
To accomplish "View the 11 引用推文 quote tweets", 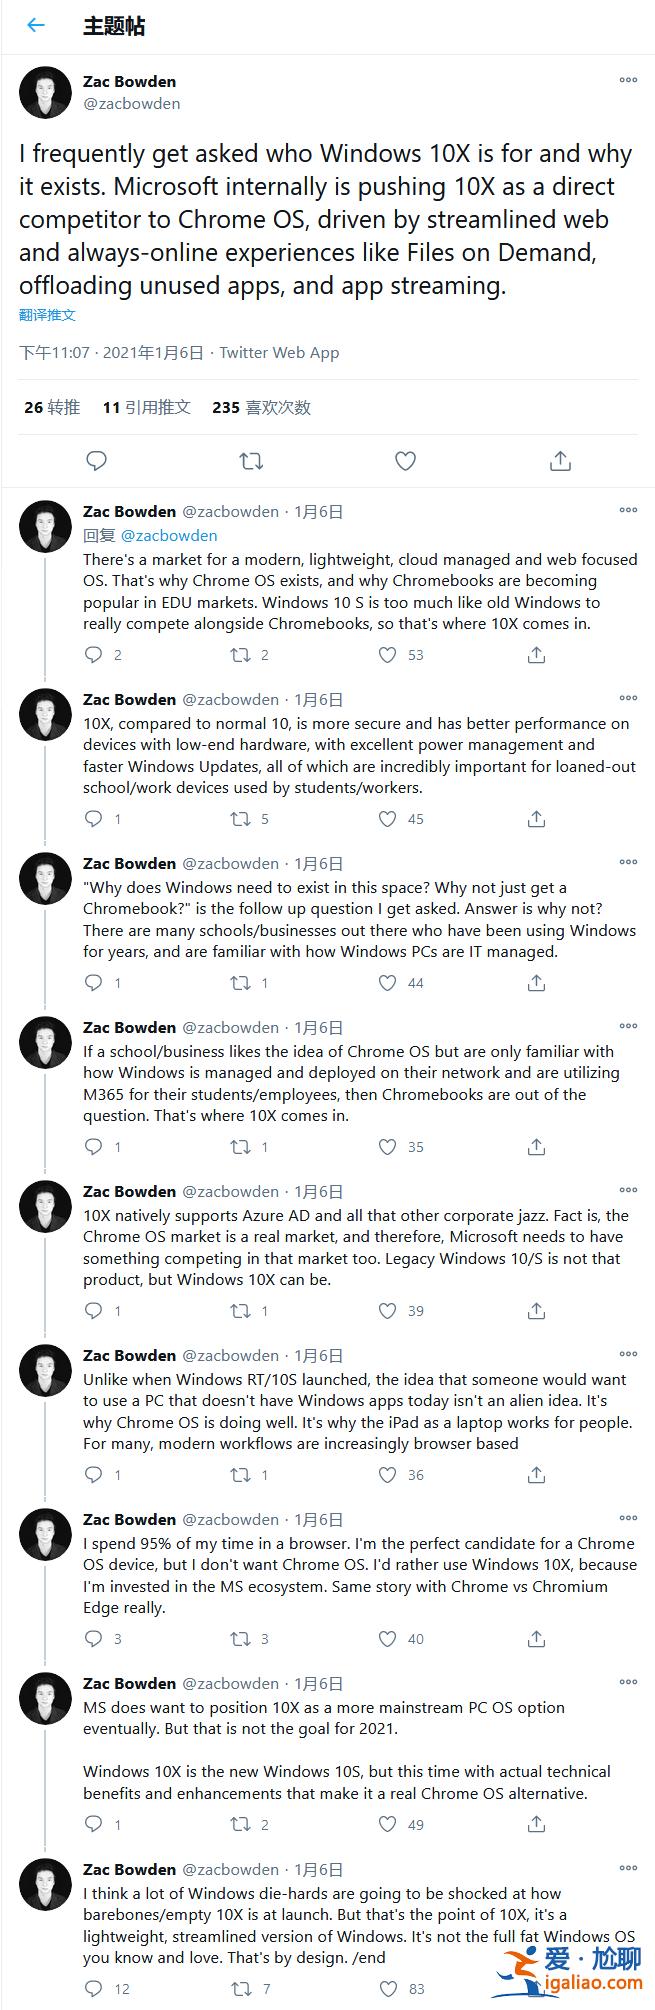I will pyautogui.click(x=146, y=407).
